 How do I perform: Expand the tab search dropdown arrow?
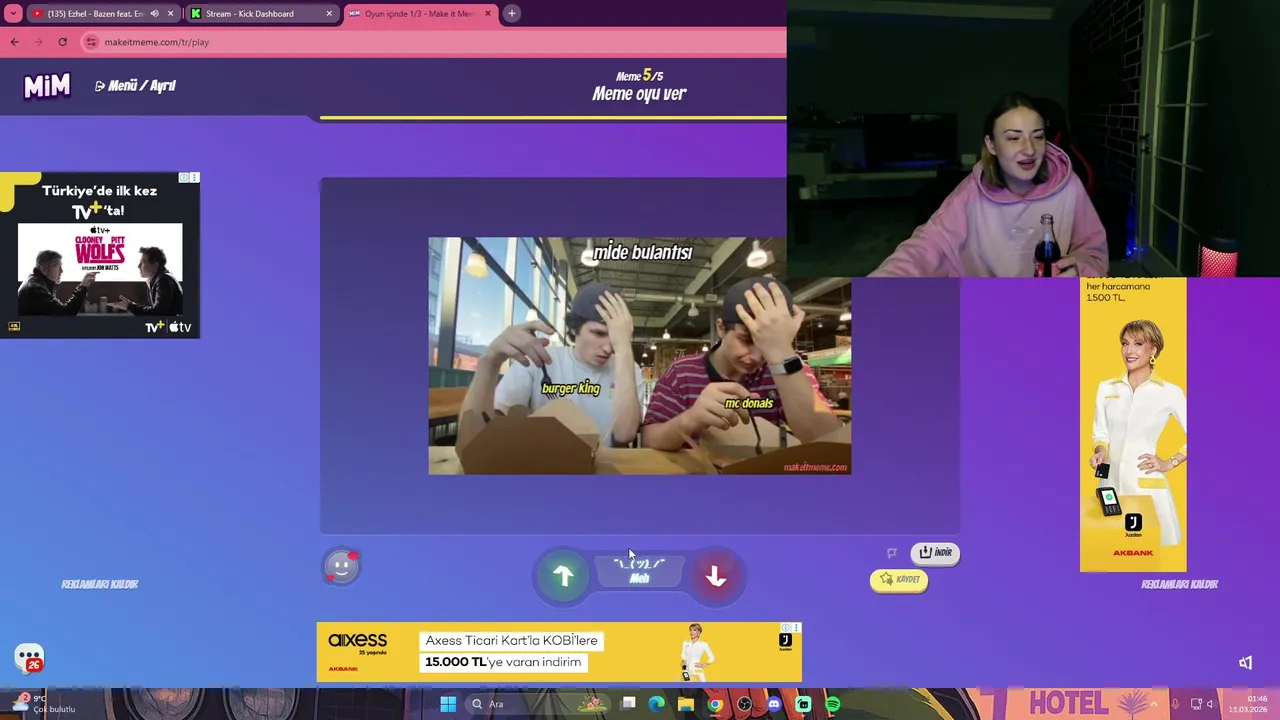tap(13, 14)
